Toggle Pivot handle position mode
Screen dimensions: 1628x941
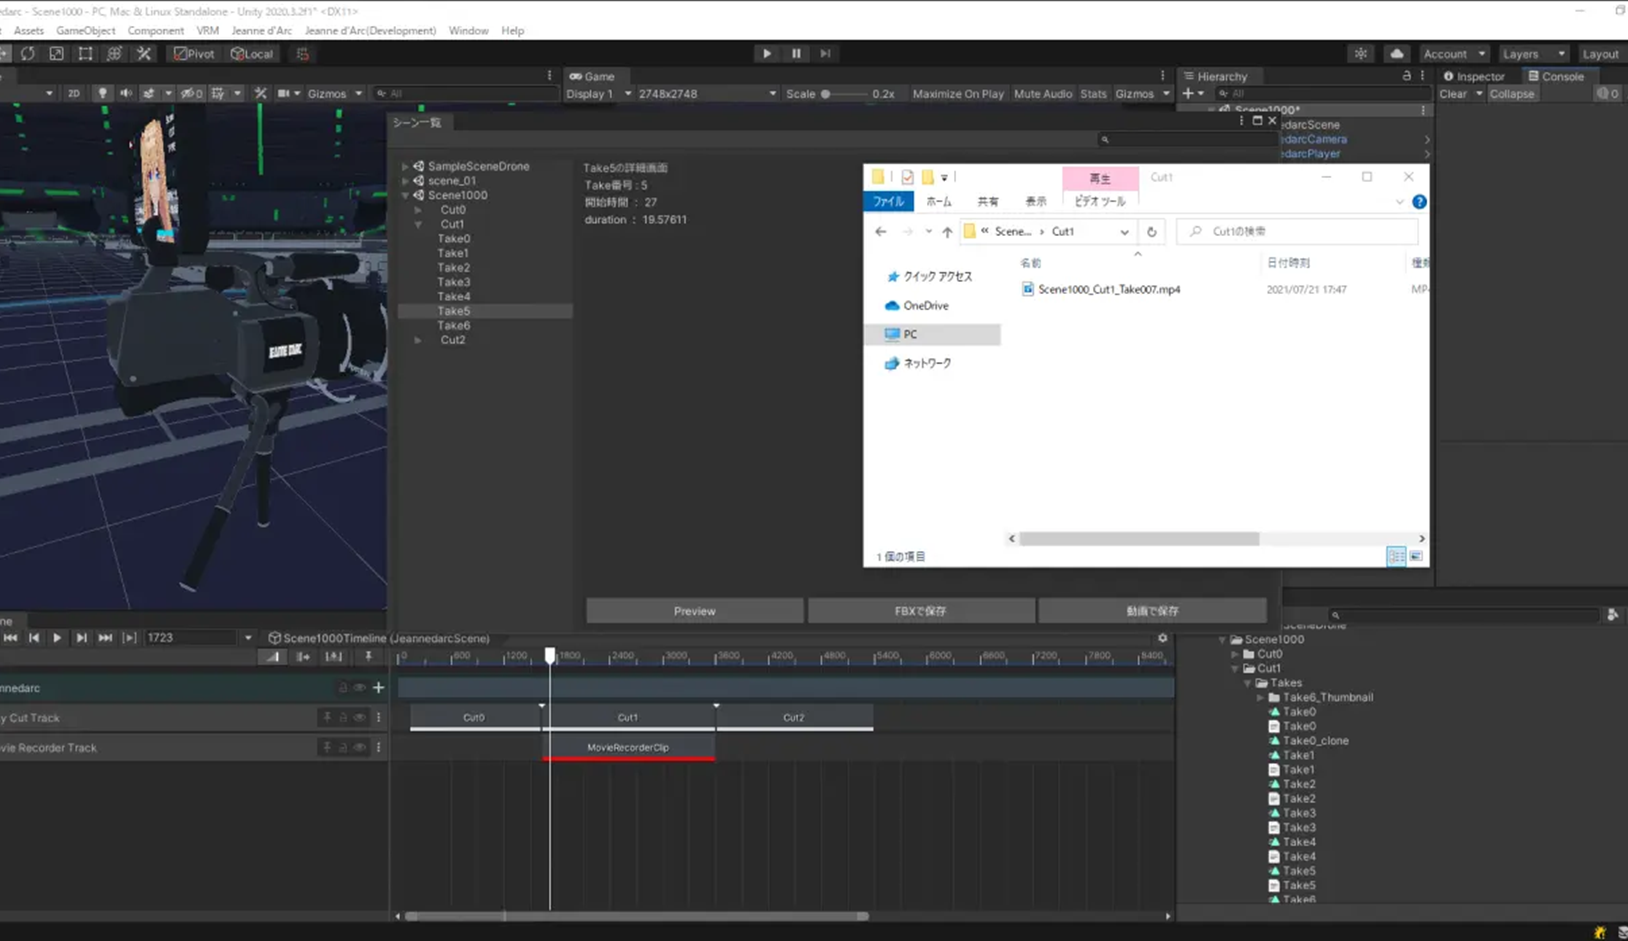(x=195, y=54)
